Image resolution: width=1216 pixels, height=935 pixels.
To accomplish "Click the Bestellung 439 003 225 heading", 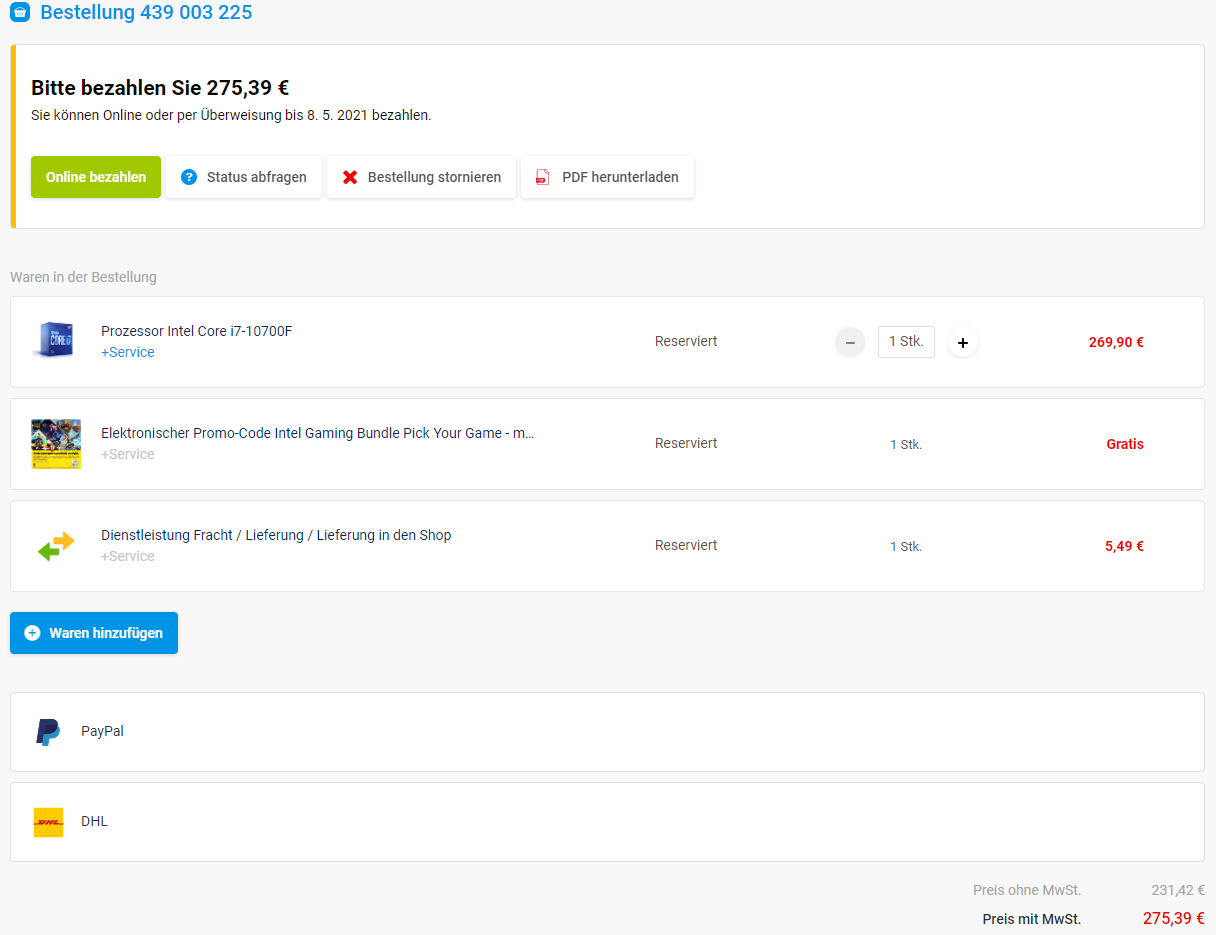I will pos(146,12).
